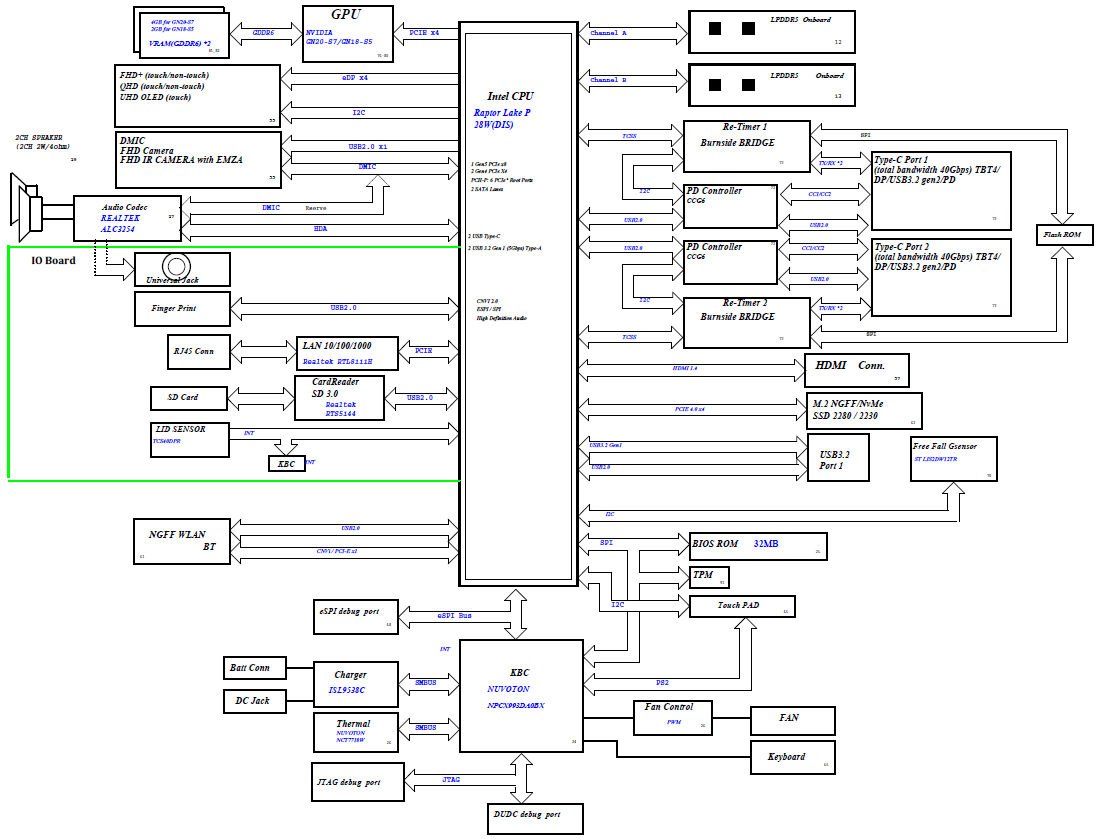The width and height of the screenshot is (1101, 839).
Task: Click the HDMI Conn. block
Action: (x=857, y=369)
